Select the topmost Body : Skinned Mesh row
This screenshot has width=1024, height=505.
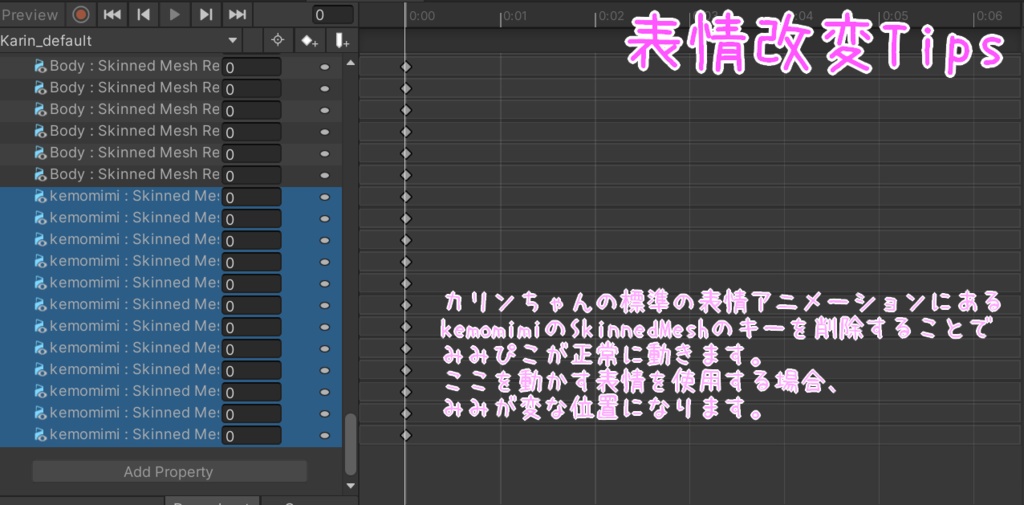coord(170,67)
